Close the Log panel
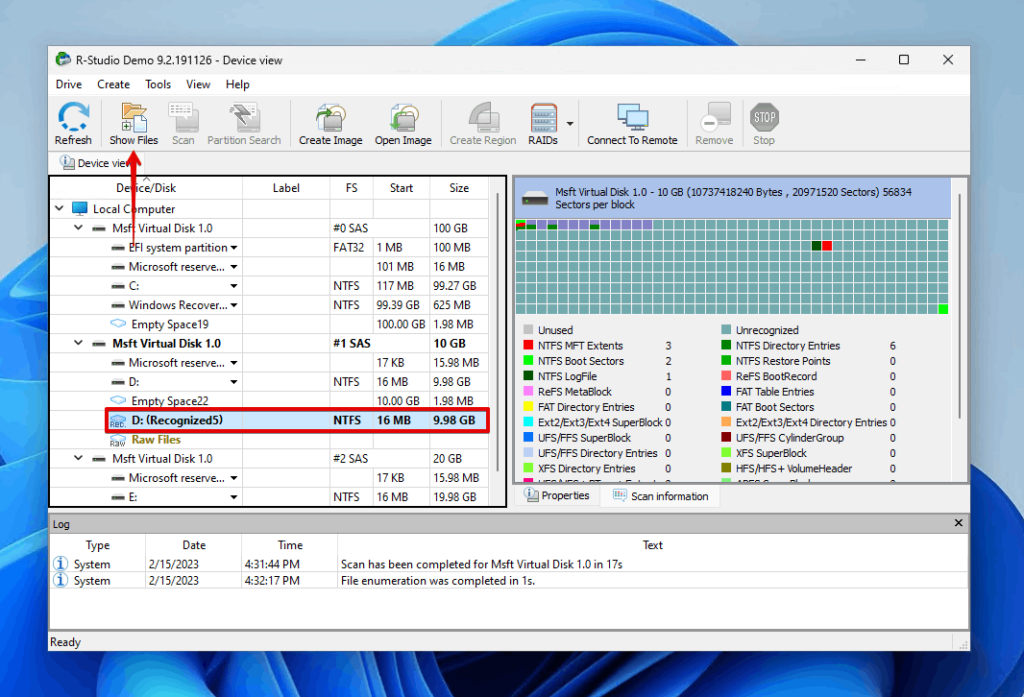This screenshot has height=697, width=1024. [x=957, y=522]
